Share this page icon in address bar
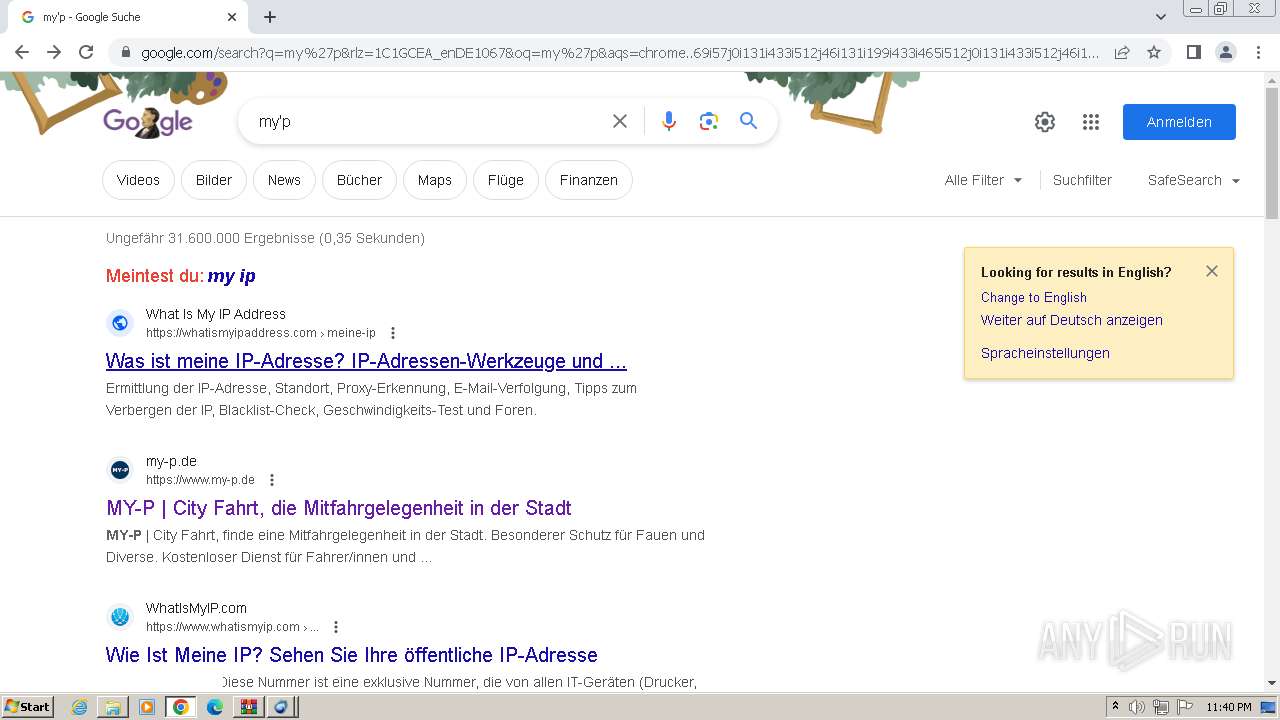 pos(1122,52)
